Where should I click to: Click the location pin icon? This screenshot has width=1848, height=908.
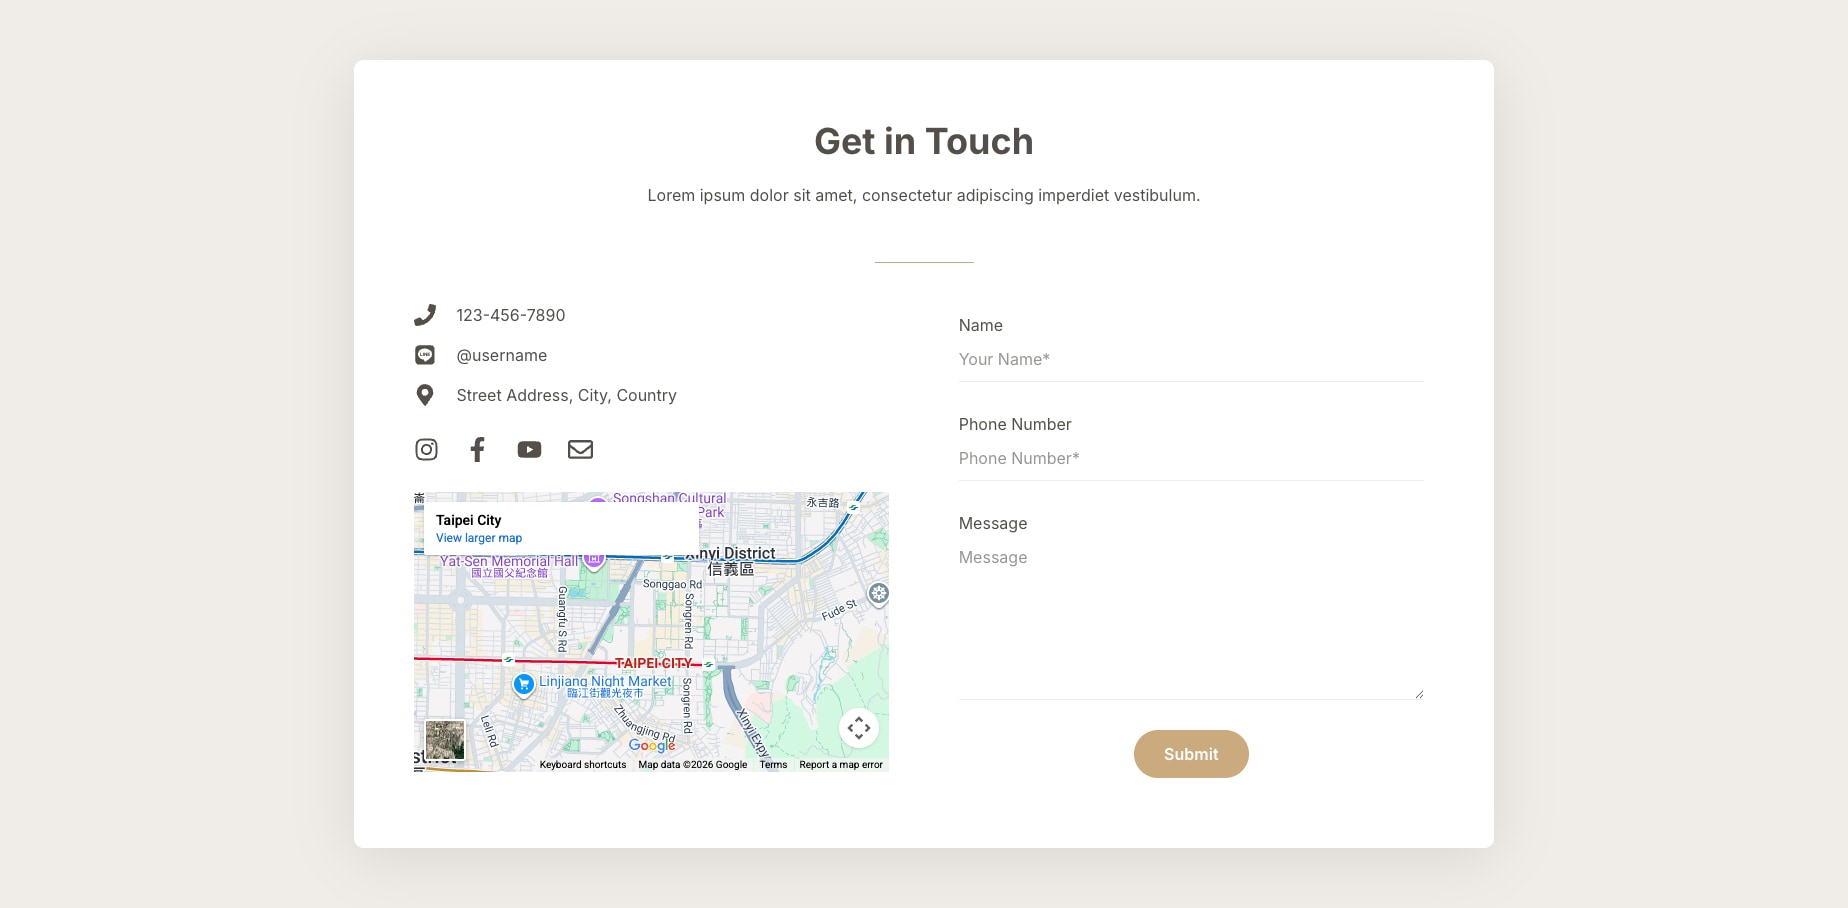425,395
